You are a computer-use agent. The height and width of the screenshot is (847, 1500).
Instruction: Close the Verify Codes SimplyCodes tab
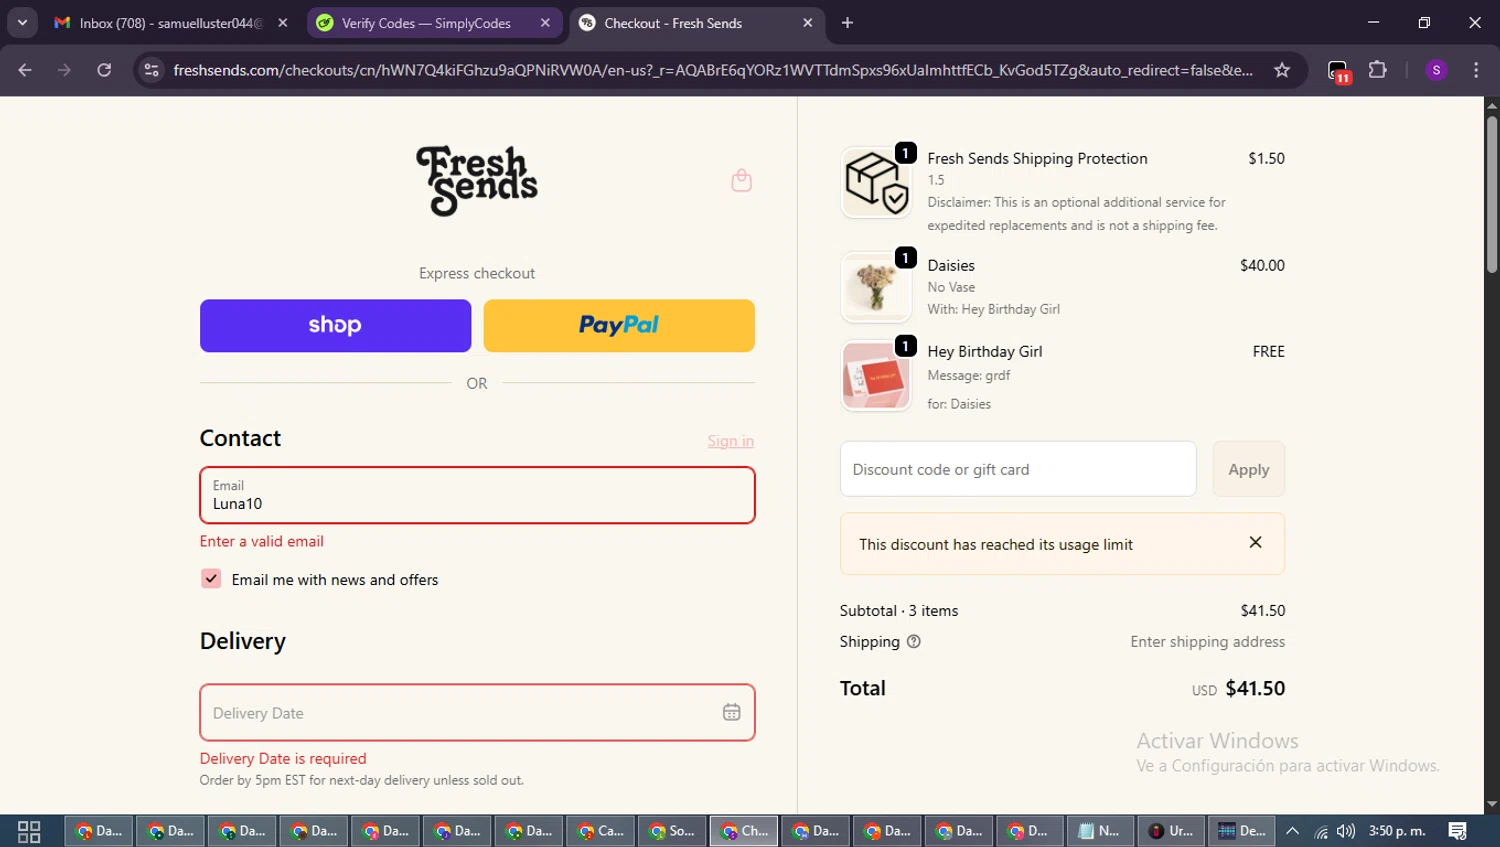[545, 23]
